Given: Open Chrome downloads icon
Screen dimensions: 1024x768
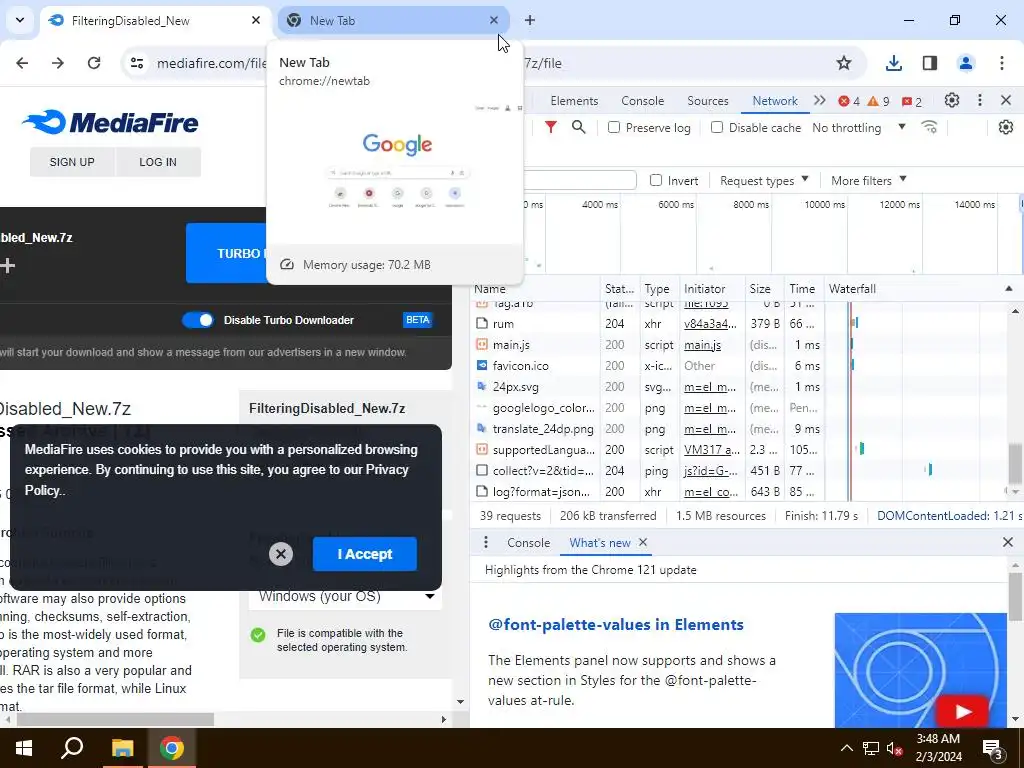Looking at the screenshot, I should coord(894,63).
